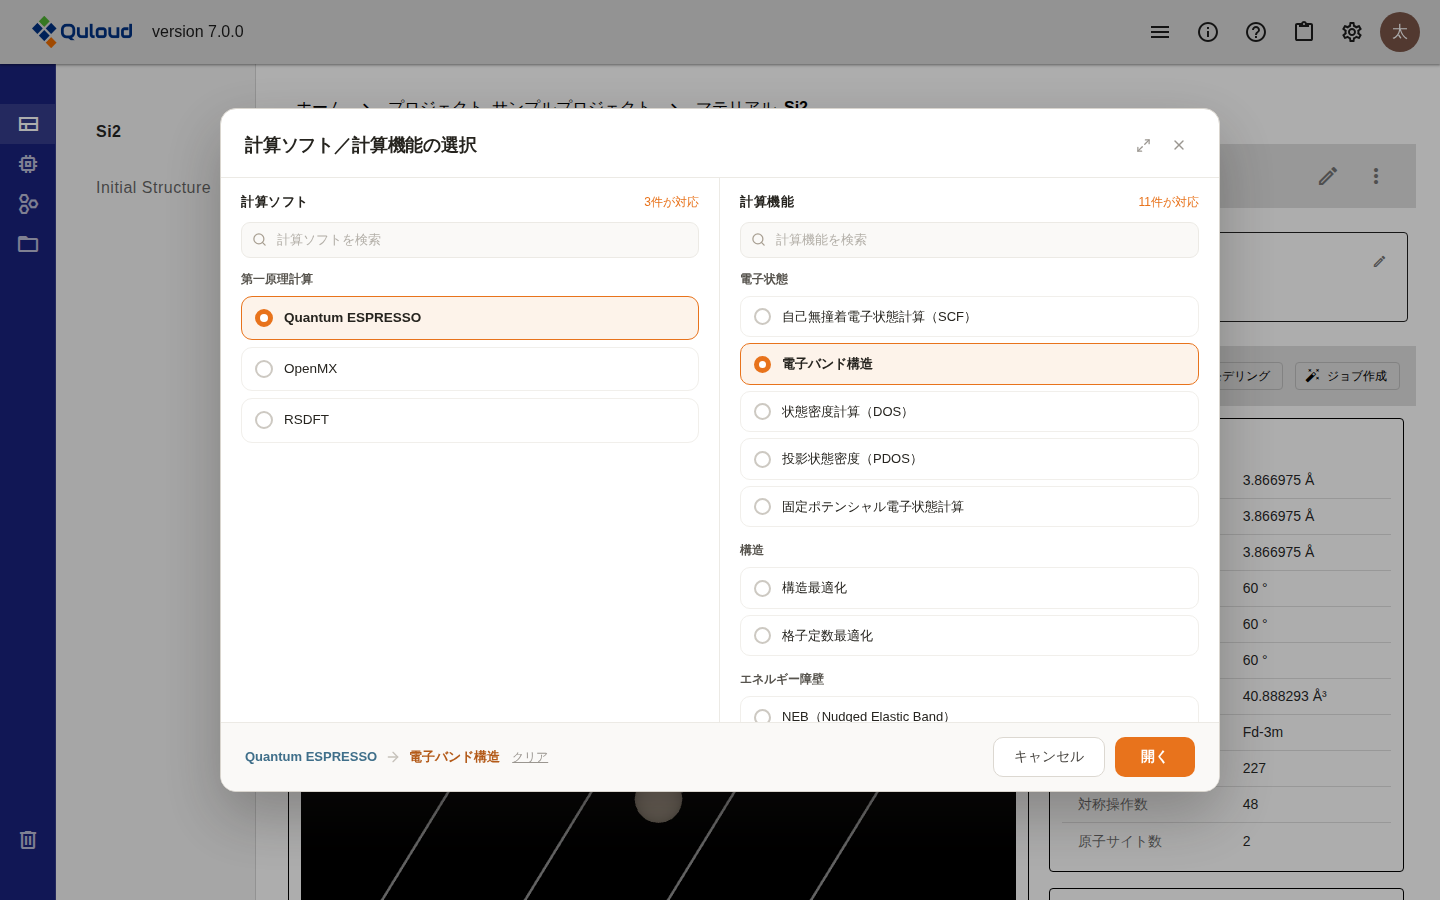Click the クリア link in footer
The height and width of the screenshot is (900, 1440).
pos(530,757)
